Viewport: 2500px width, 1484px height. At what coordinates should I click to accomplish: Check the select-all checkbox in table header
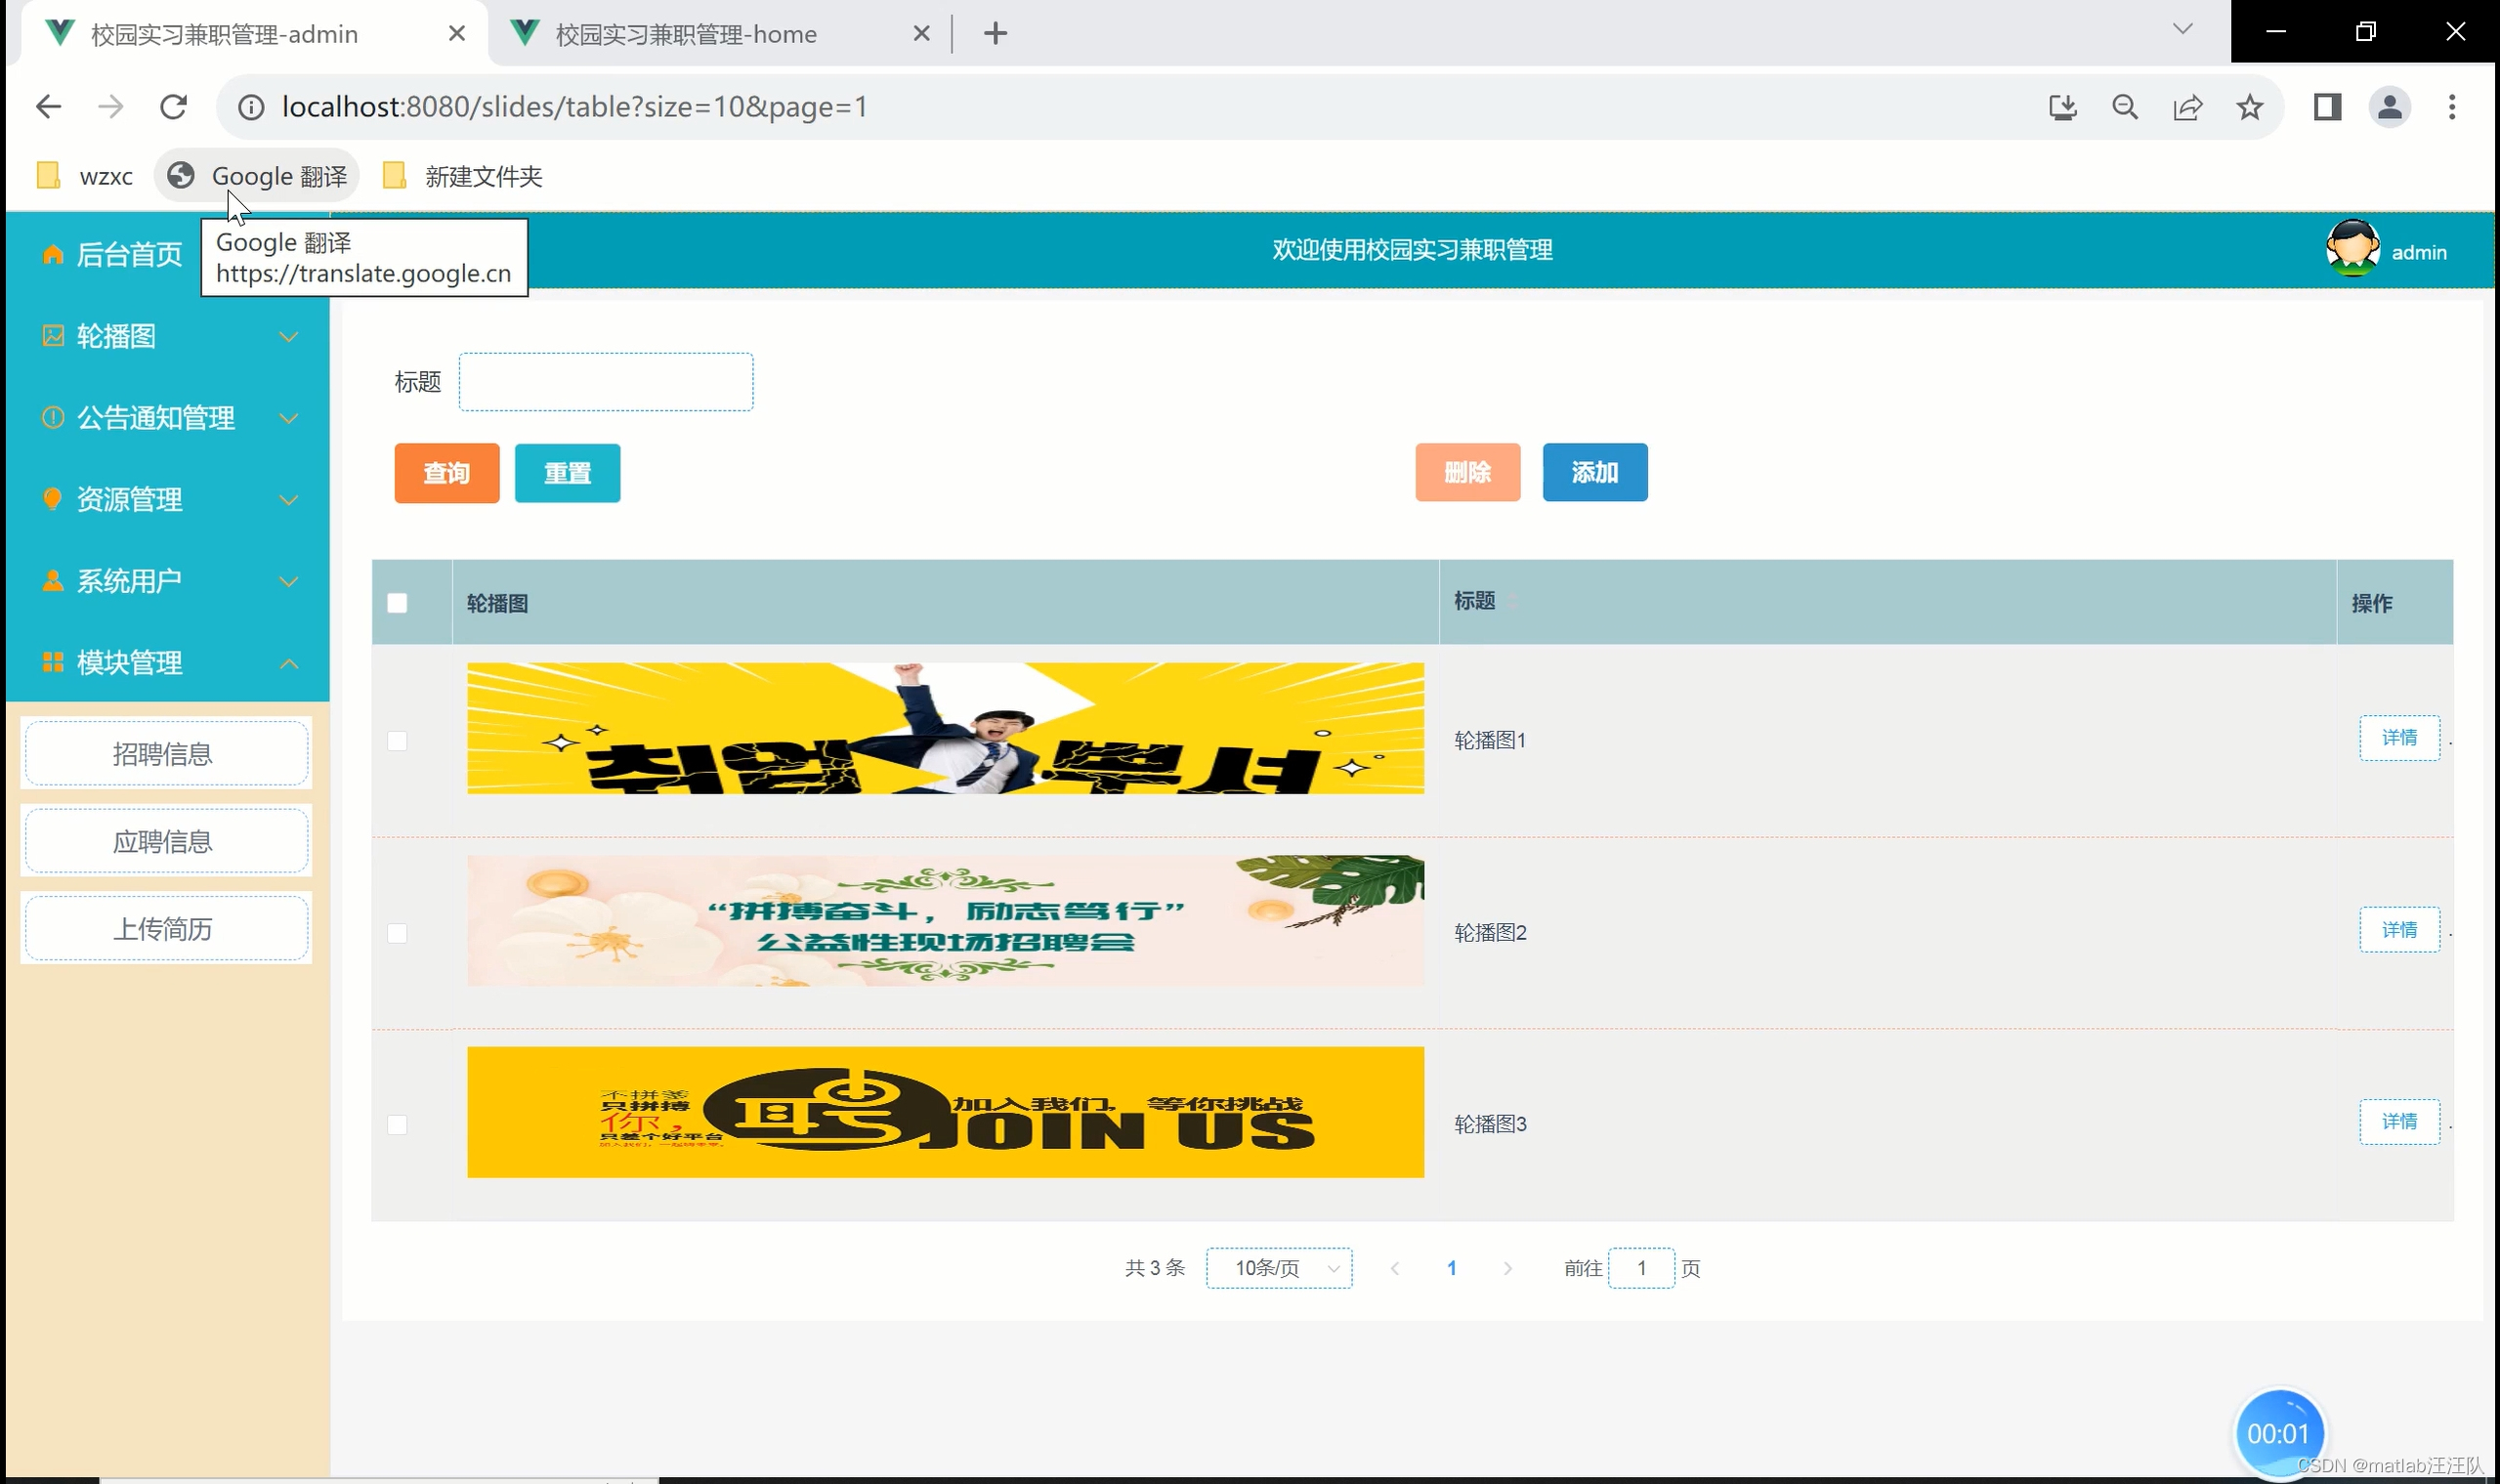pyautogui.click(x=397, y=603)
